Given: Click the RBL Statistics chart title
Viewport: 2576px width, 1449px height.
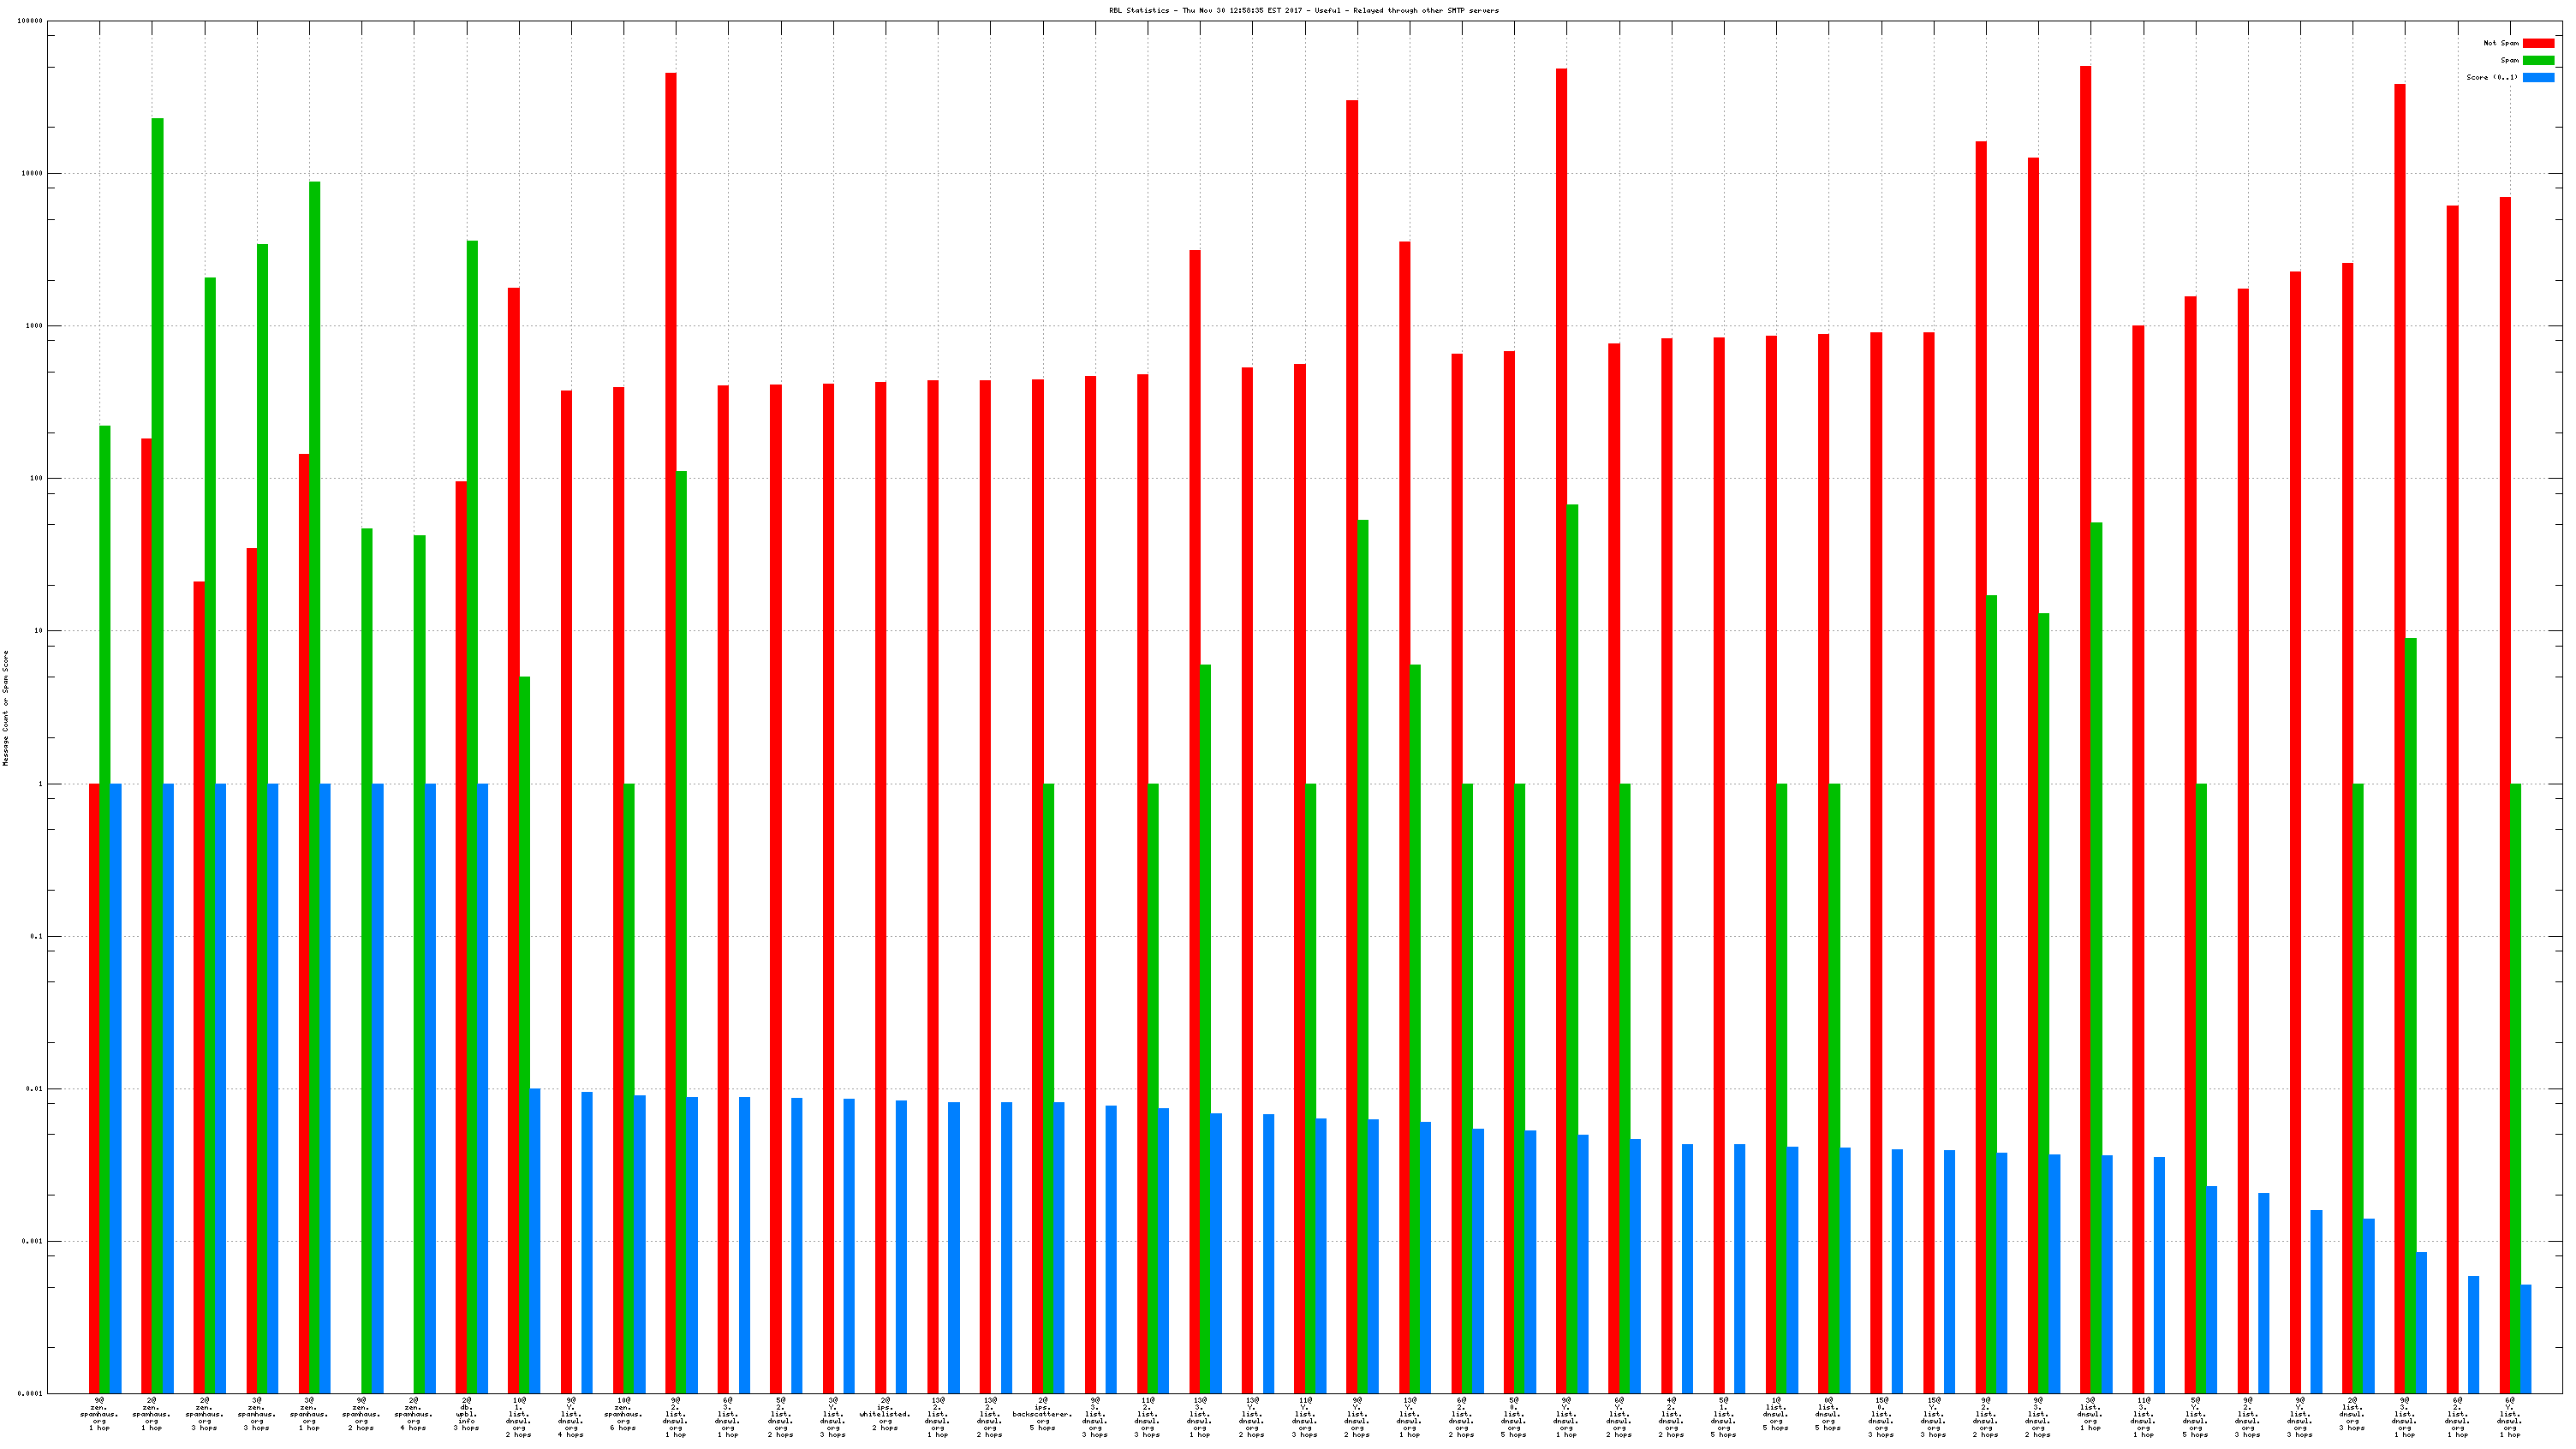Looking at the screenshot, I should click(1303, 10).
